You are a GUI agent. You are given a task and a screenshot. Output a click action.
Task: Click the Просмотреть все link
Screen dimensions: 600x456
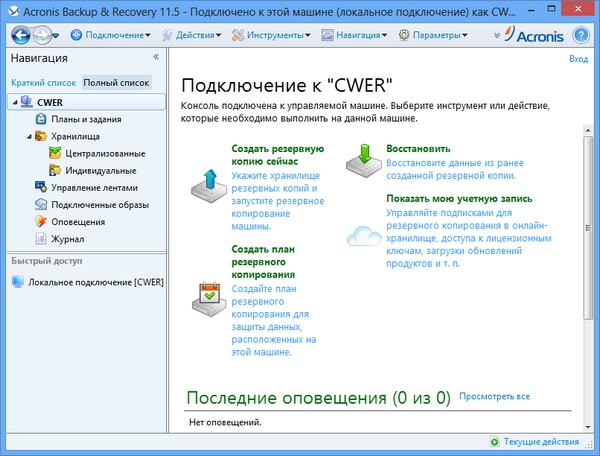(x=494, y=397)
